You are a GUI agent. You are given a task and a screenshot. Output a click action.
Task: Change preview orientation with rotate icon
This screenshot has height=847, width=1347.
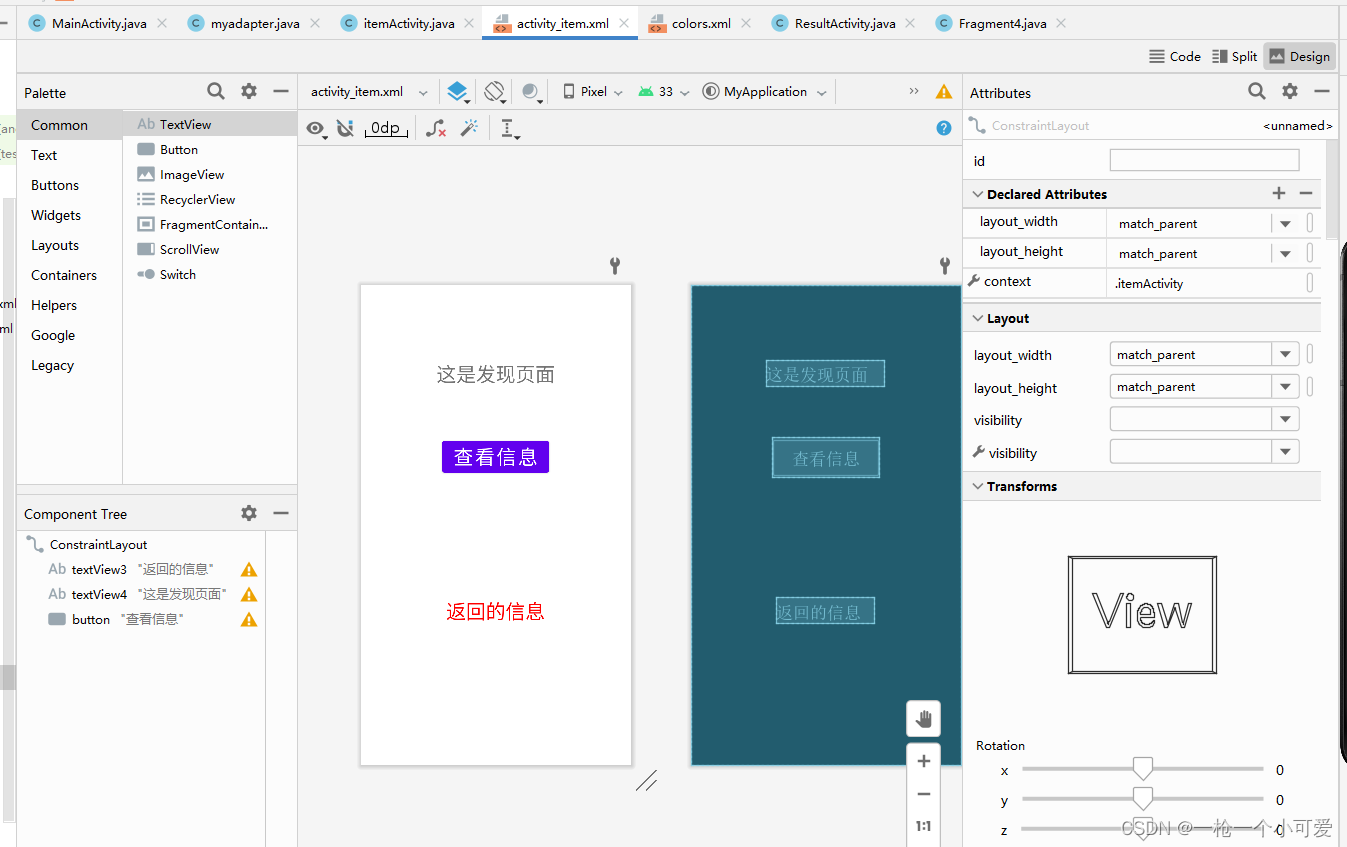point(494,91)
